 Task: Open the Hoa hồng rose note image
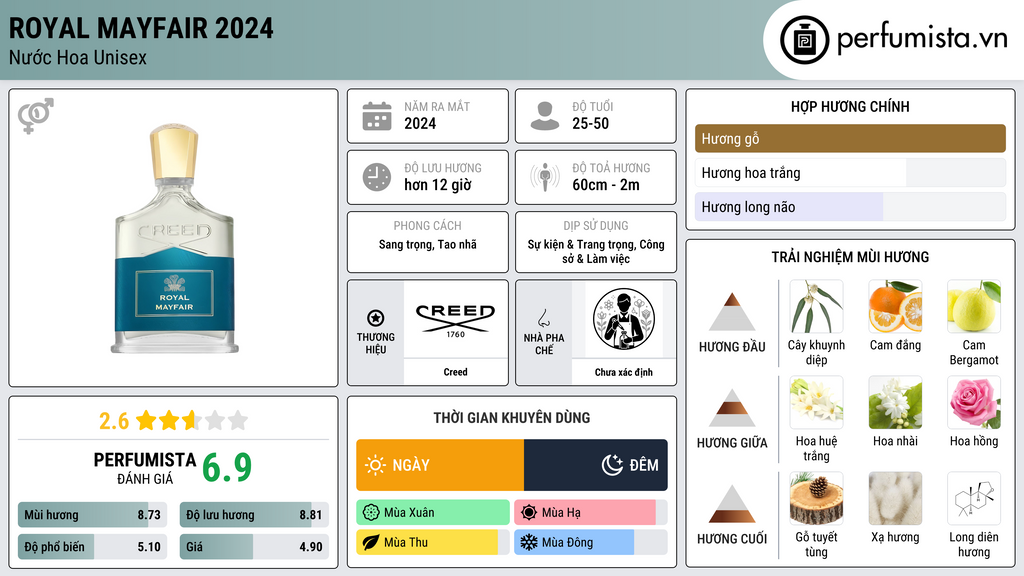[x=974, y=402]
